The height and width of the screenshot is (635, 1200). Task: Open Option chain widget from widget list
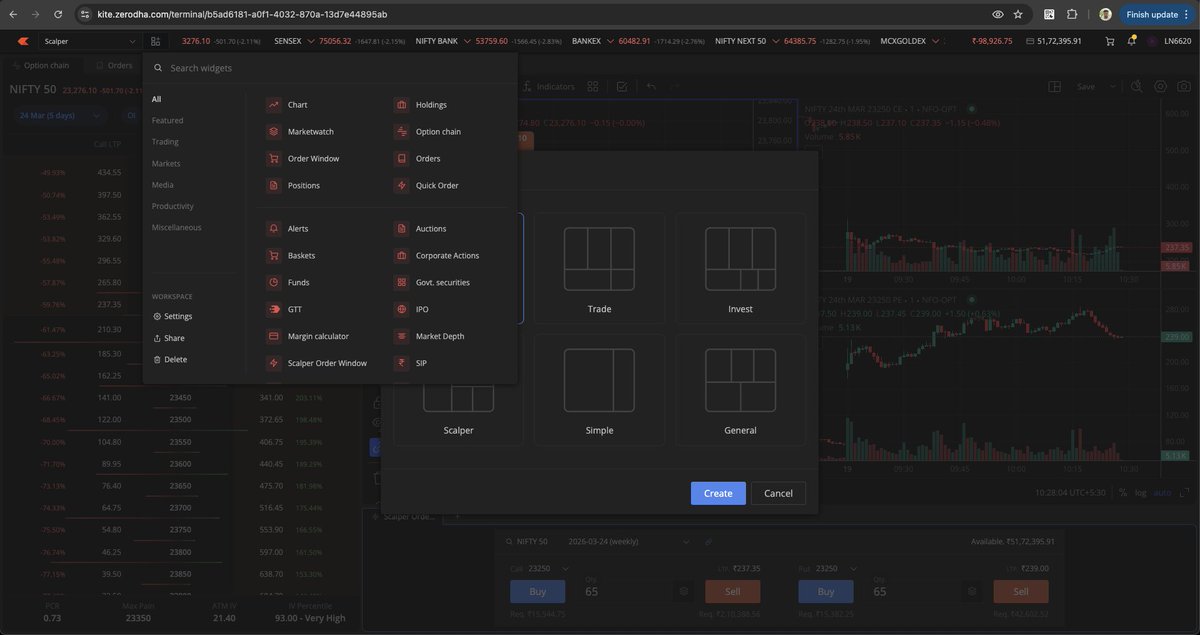coord(428,132)
